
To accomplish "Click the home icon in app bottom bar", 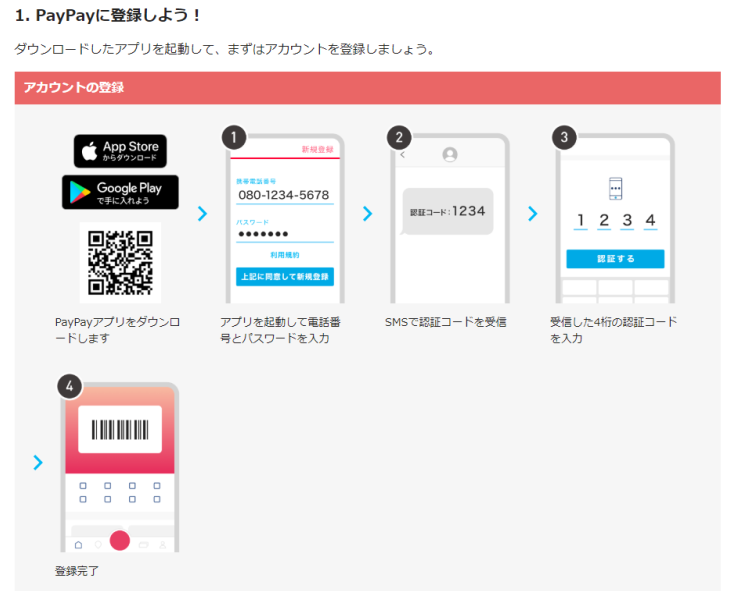I will pyautogui.click(x=78, y=545).
